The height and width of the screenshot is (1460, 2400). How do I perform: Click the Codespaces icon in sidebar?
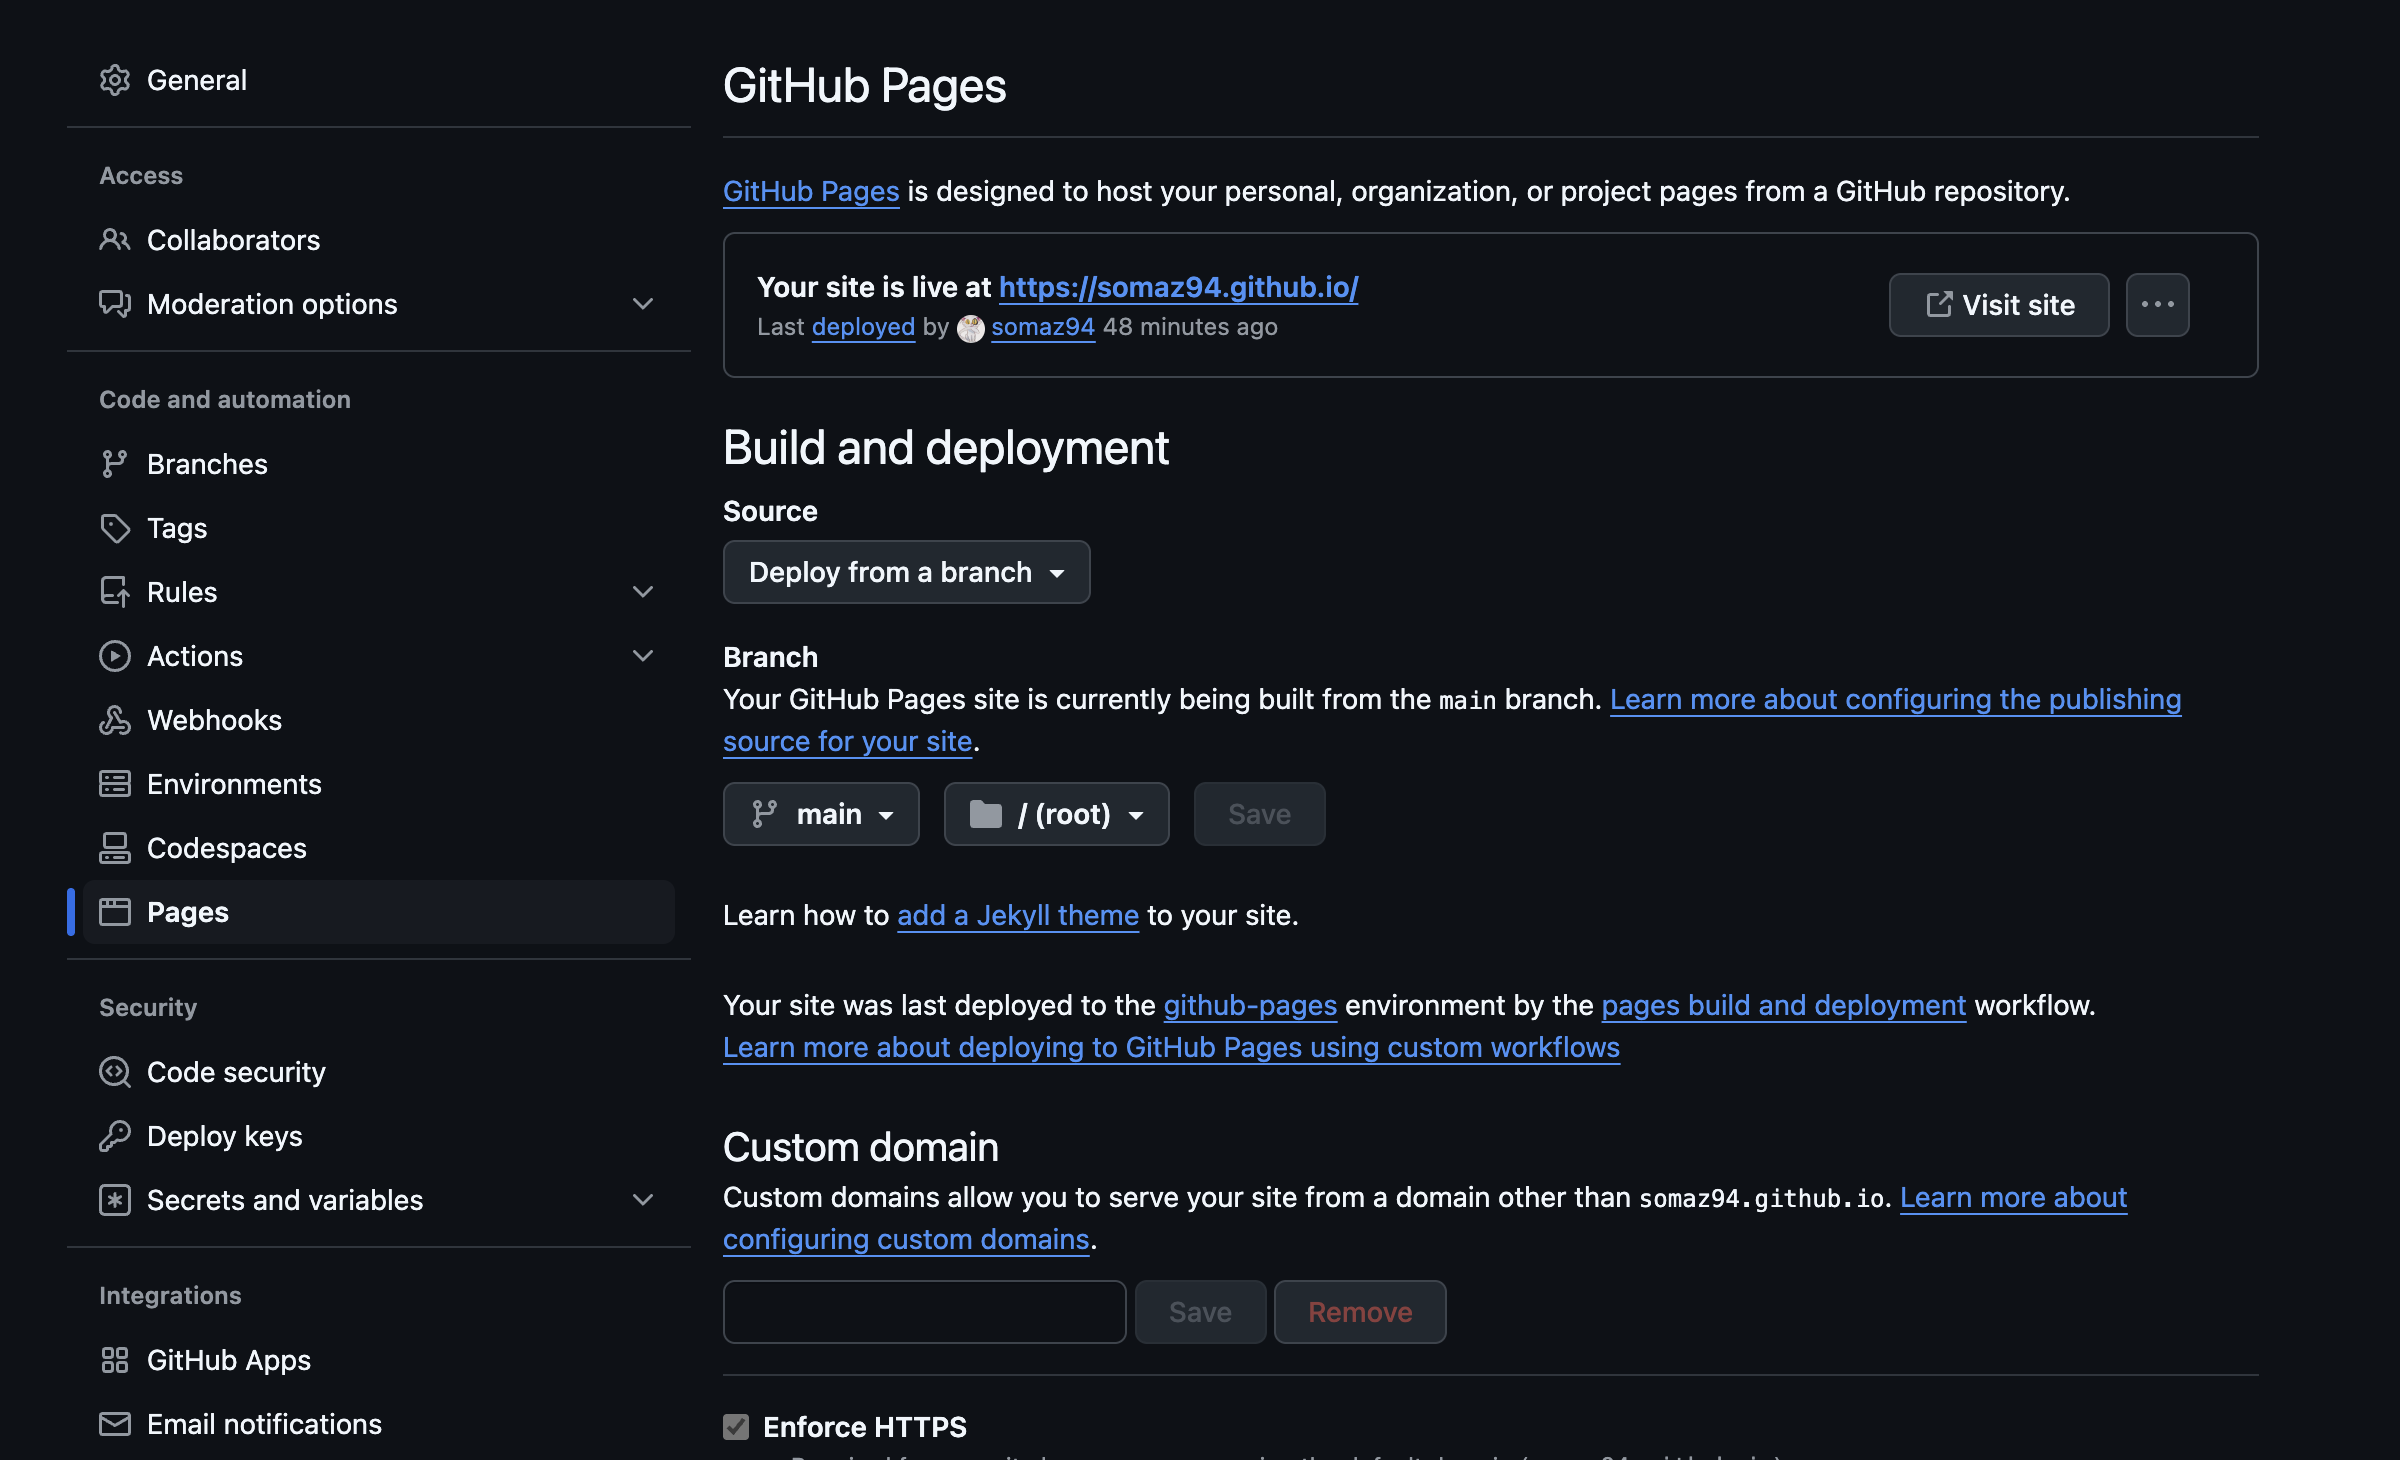115,848
